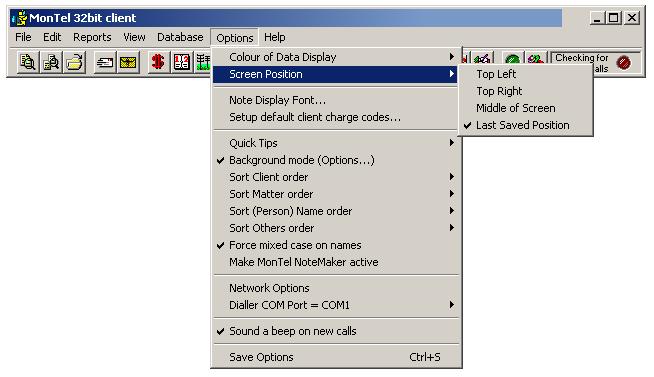This screenshot has width=654, height=377.
Task: Click the open folder toolbar icon
Action: click(75, 63)
